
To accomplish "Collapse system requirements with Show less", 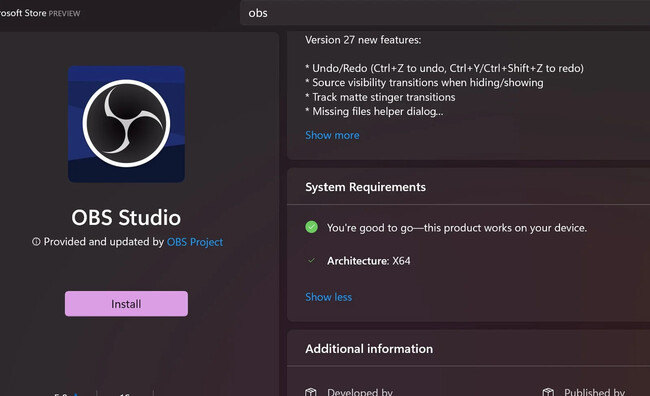I will click(328, 297).
